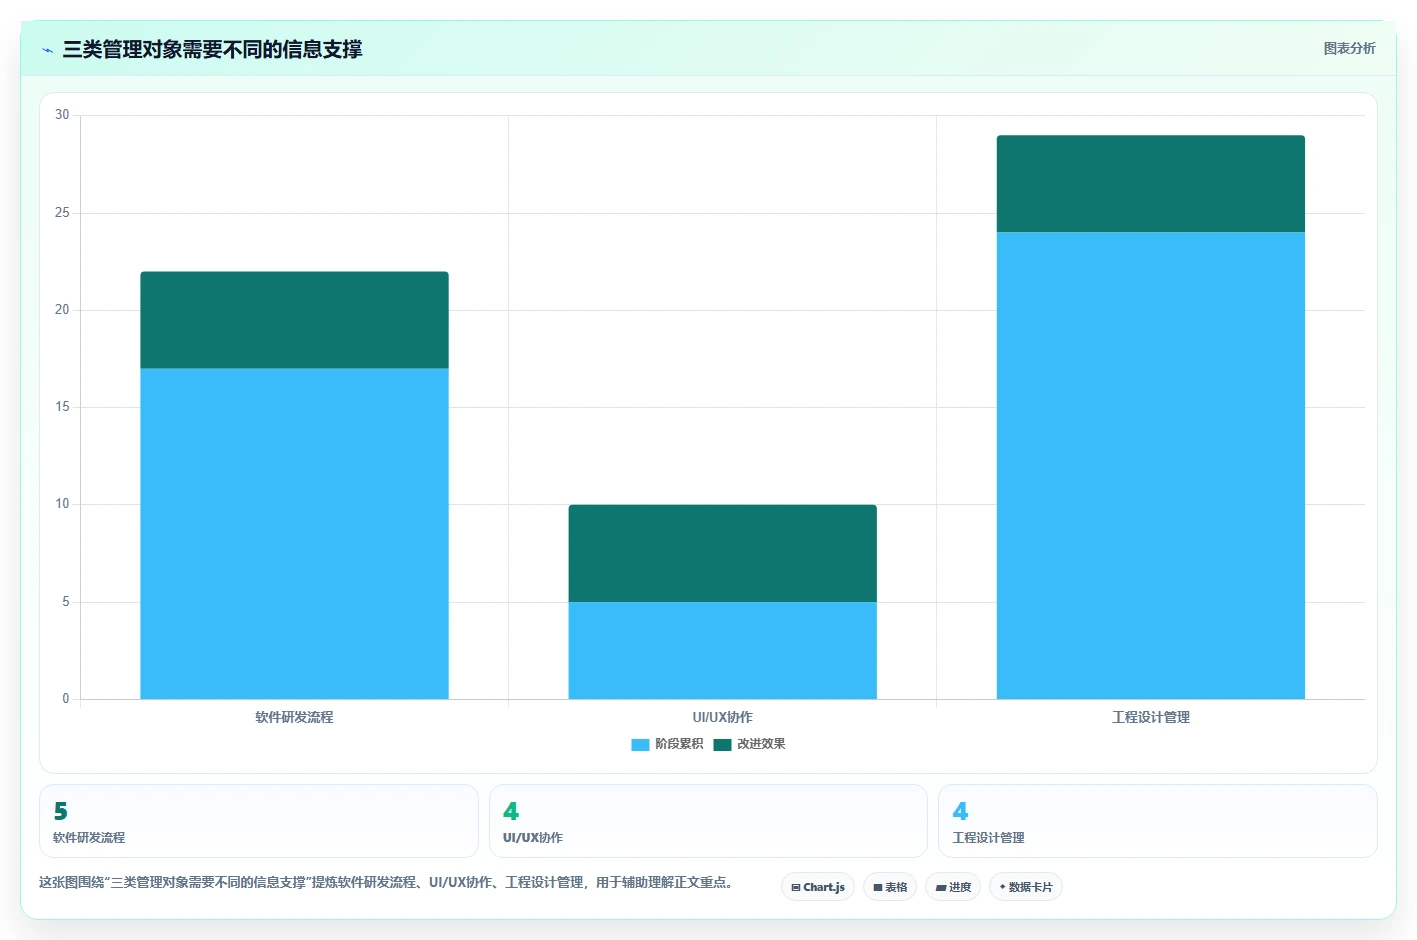This screenshot has height=940, width=1417.
Task: Select the blue bar segment for UI/UX协作
Action: click(x=722, y=650)
